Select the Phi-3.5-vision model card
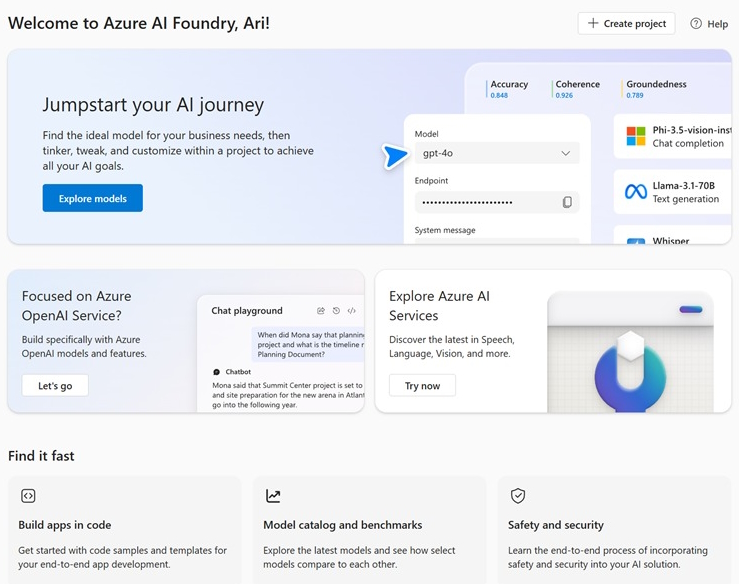This screenshot has width=739, height=584. (x=673, y=137)
